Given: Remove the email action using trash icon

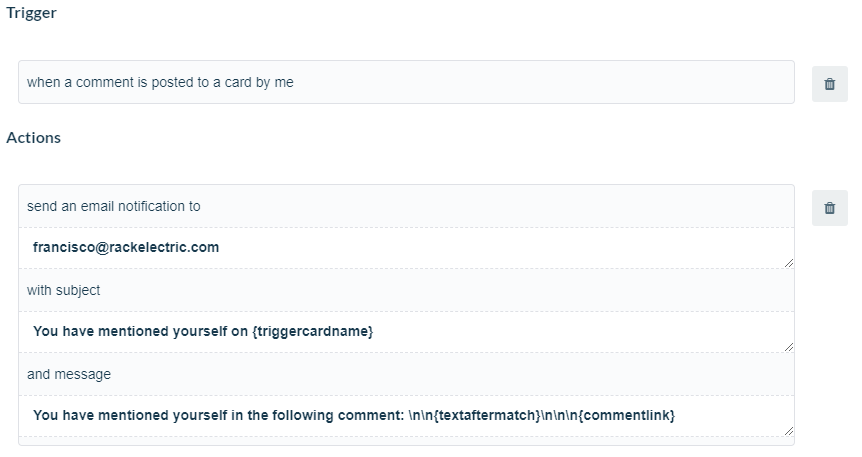Looking at the screenshot, I should (x=830, y=208).
